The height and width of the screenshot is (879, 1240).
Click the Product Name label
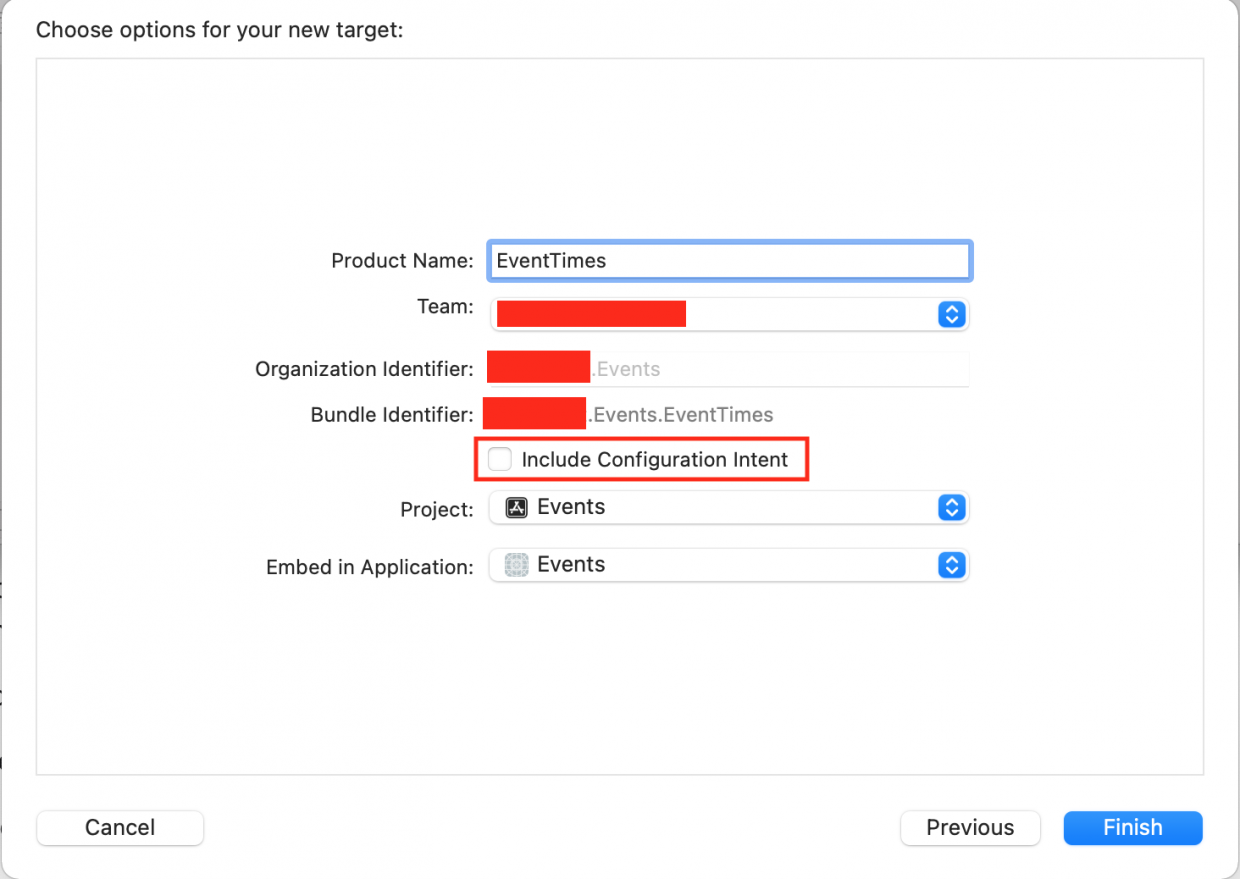[x=402, y=261]
